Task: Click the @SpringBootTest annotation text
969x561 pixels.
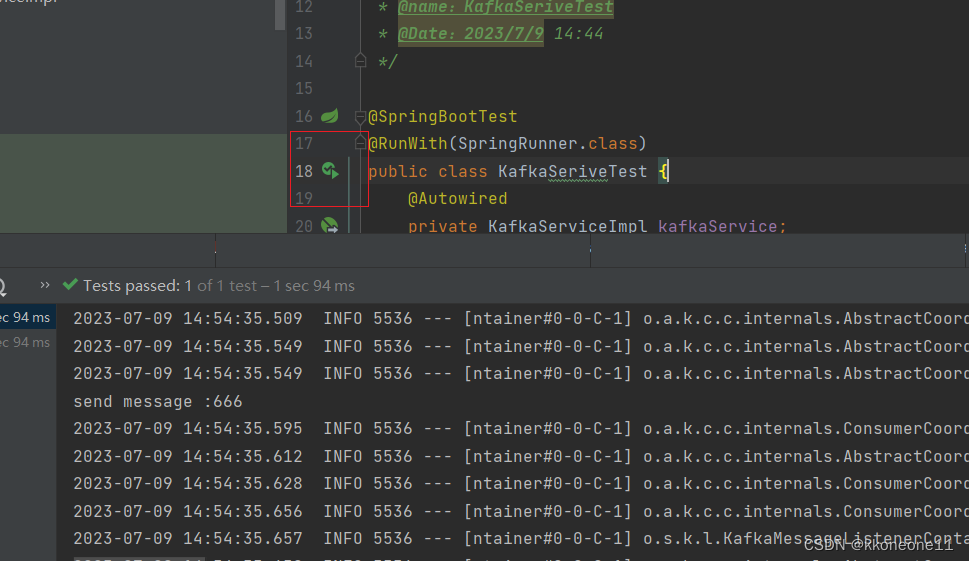Action: [442, 116]
